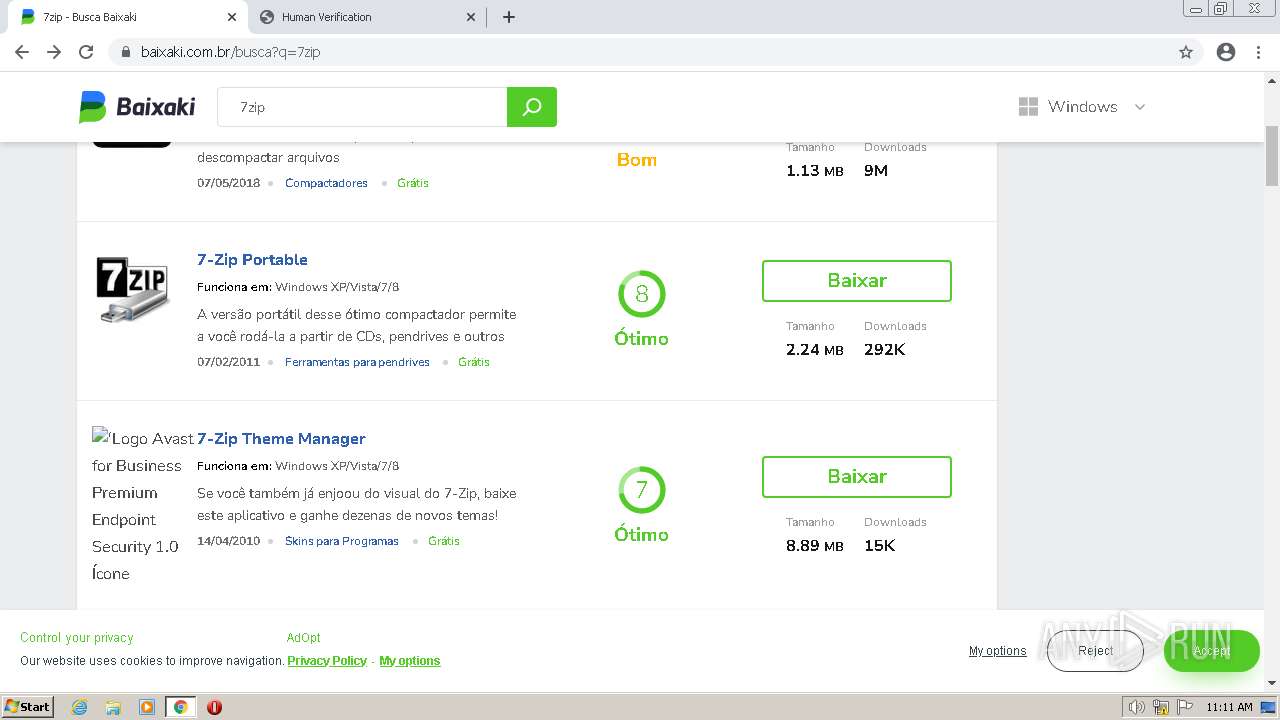Open My options link in cookie text
The width and height of the screenshot is (1280, 720).
coord(410,661)
